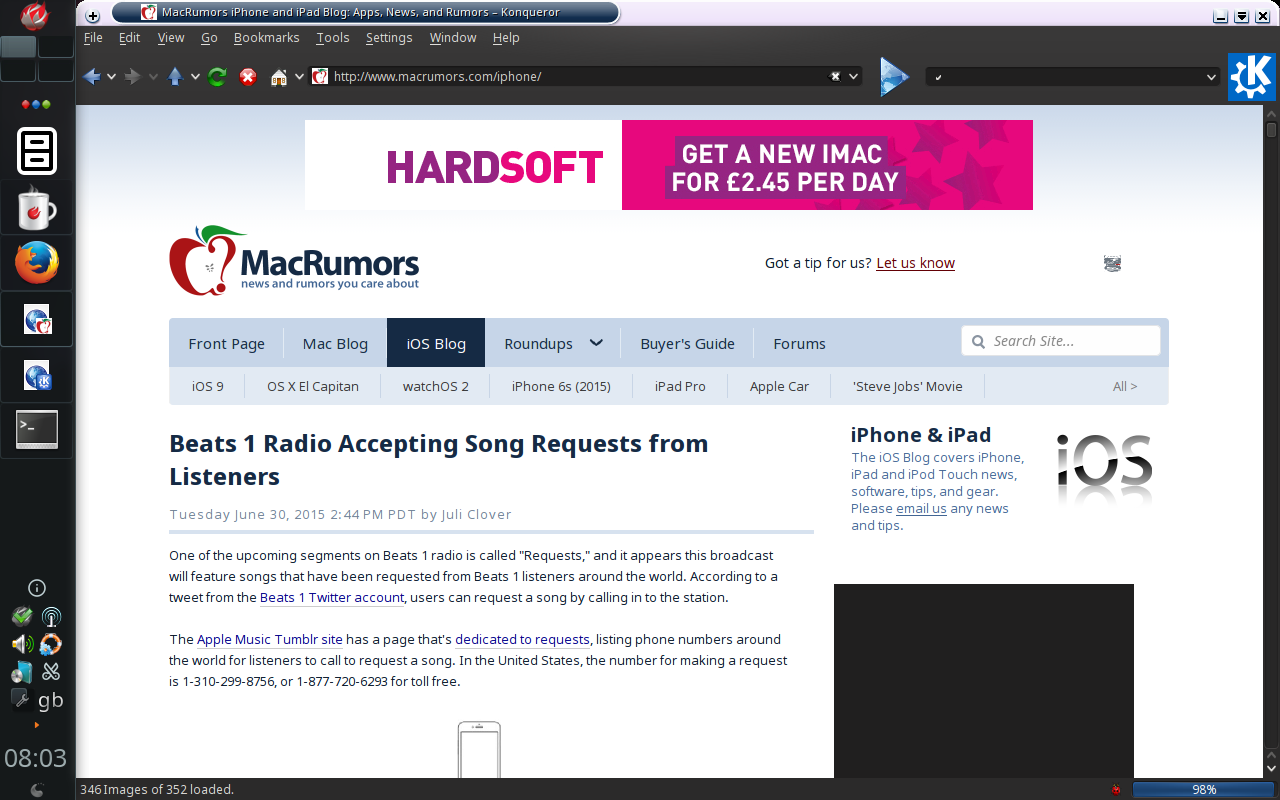This screenshot has height=800, width=1280.
Task: Expand hidden tray icons orange arrow
Action: 37,725
